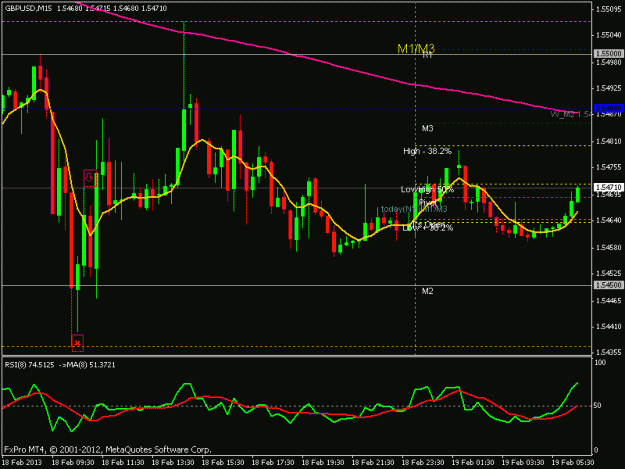Click the M3 pivot level label

click(427, 128)
